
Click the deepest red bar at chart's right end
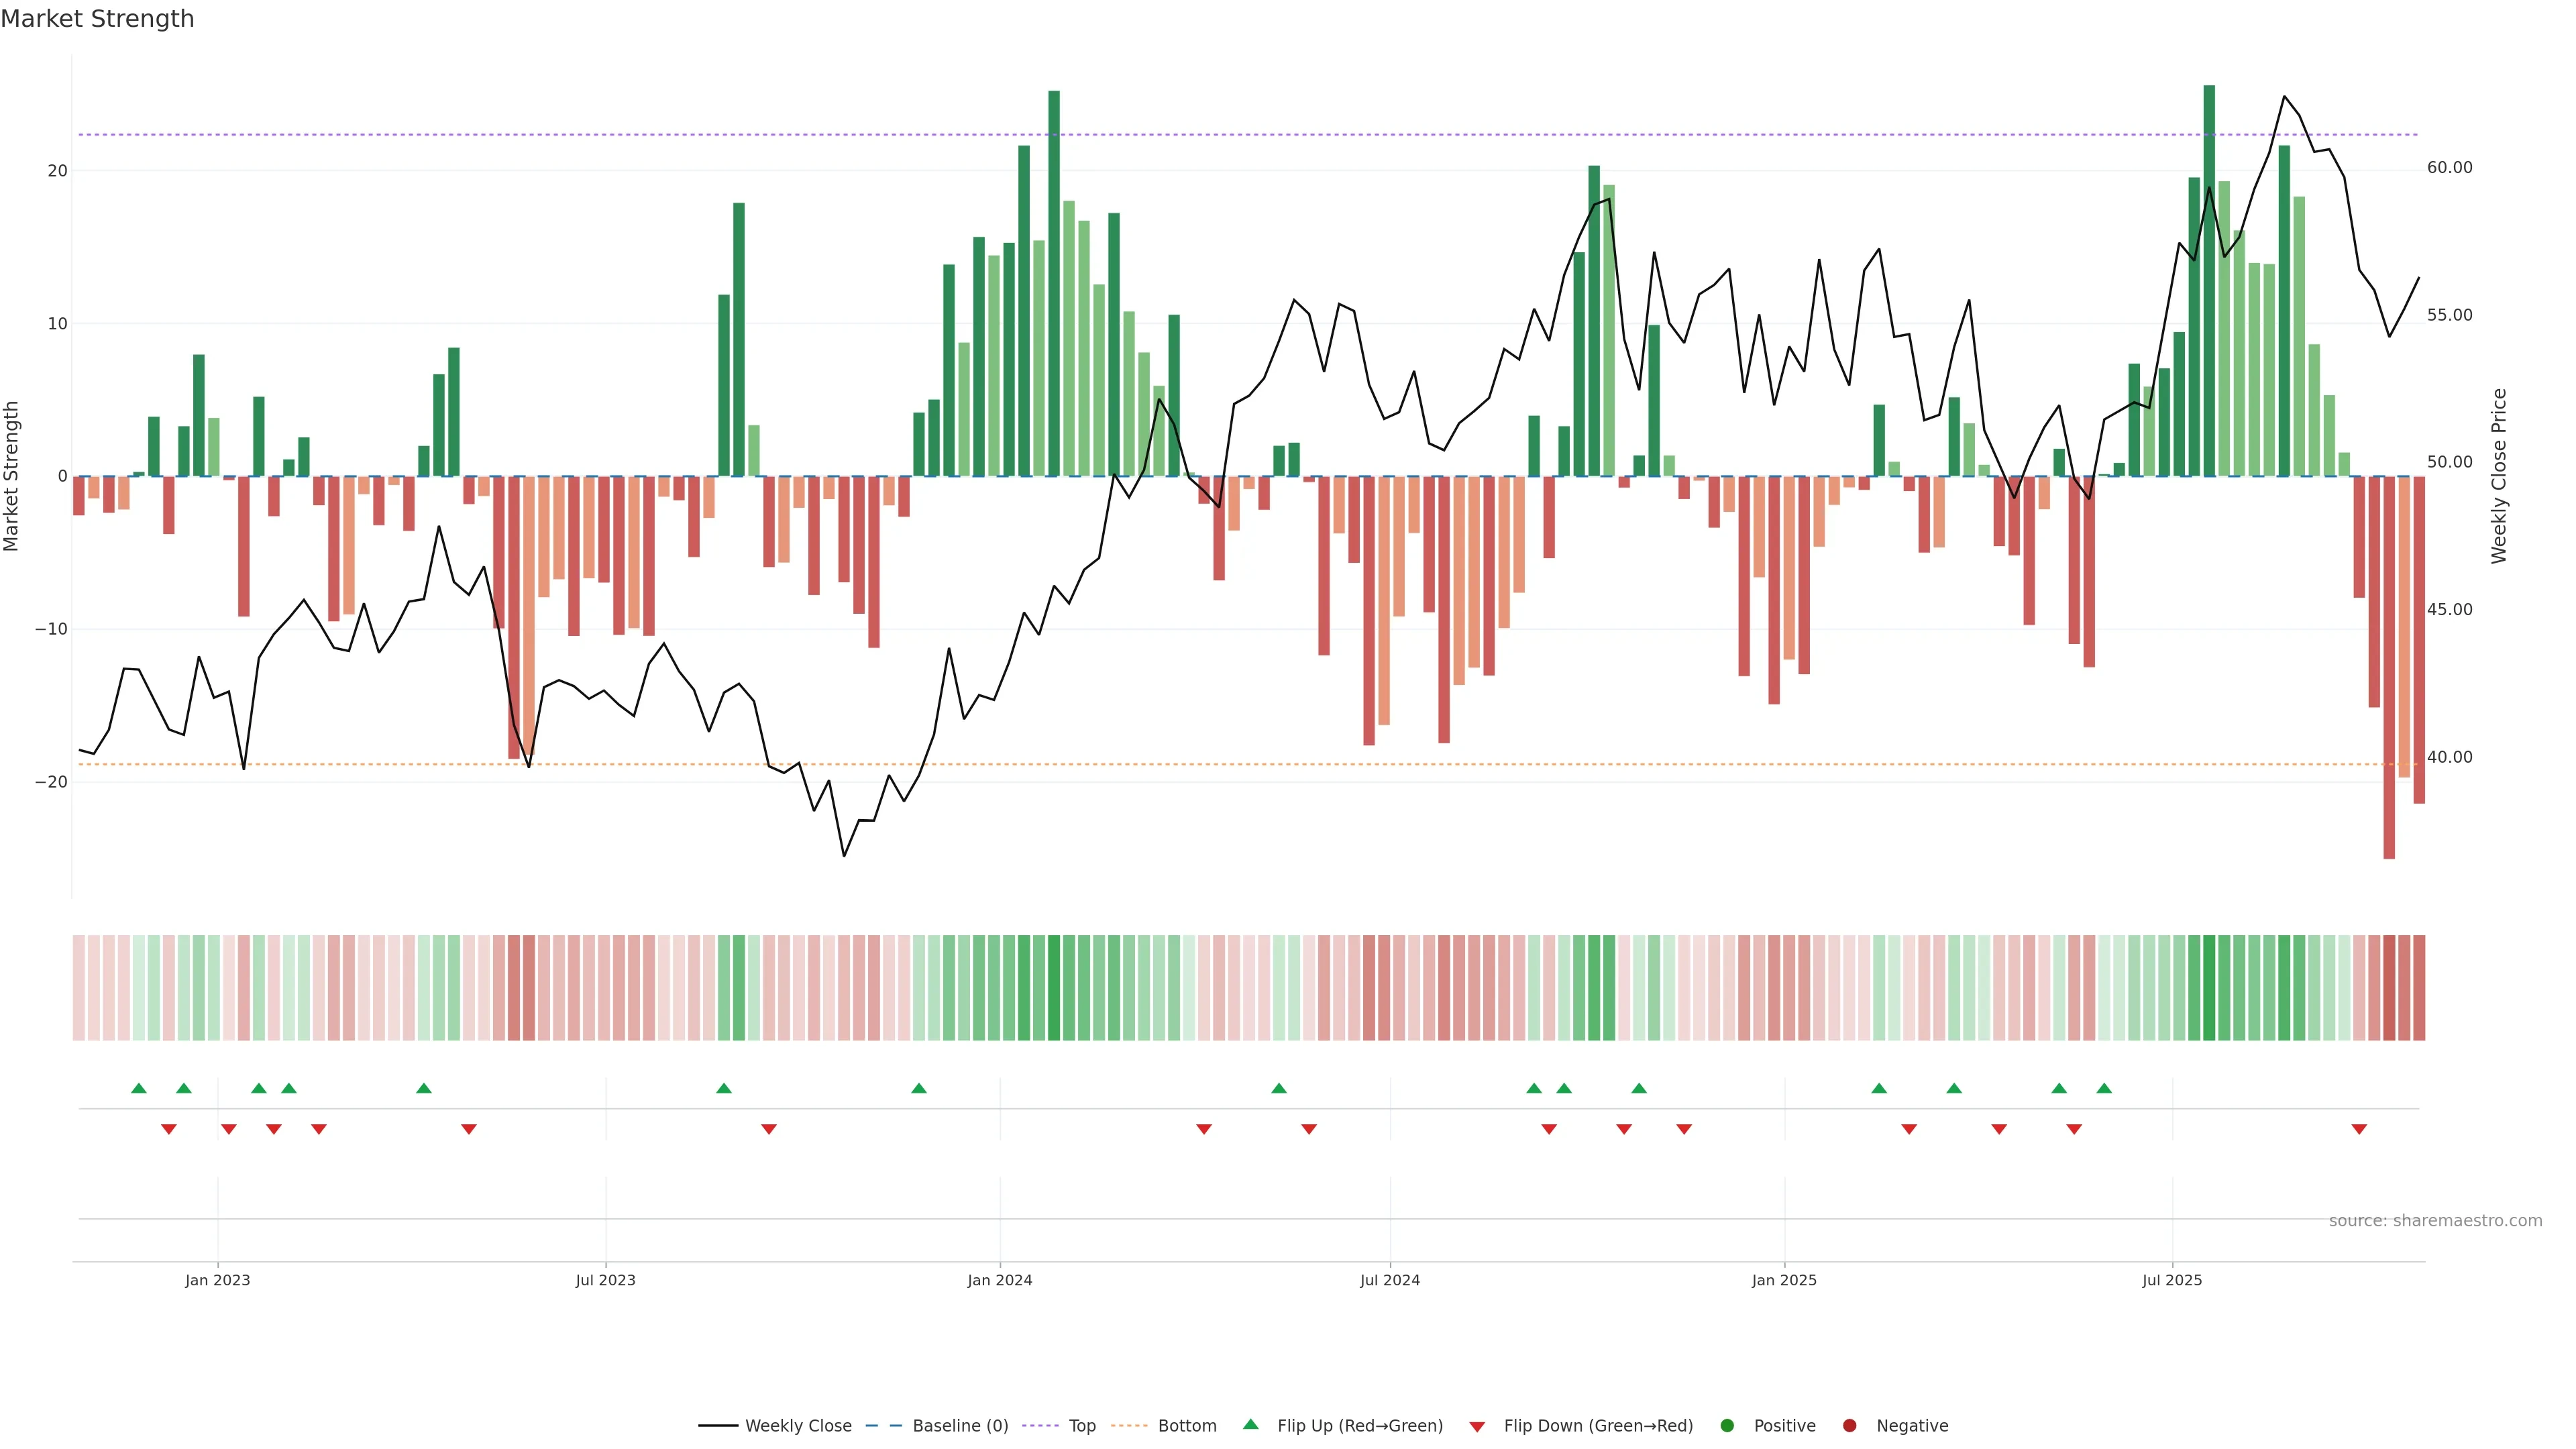(x=2389, y=670)
